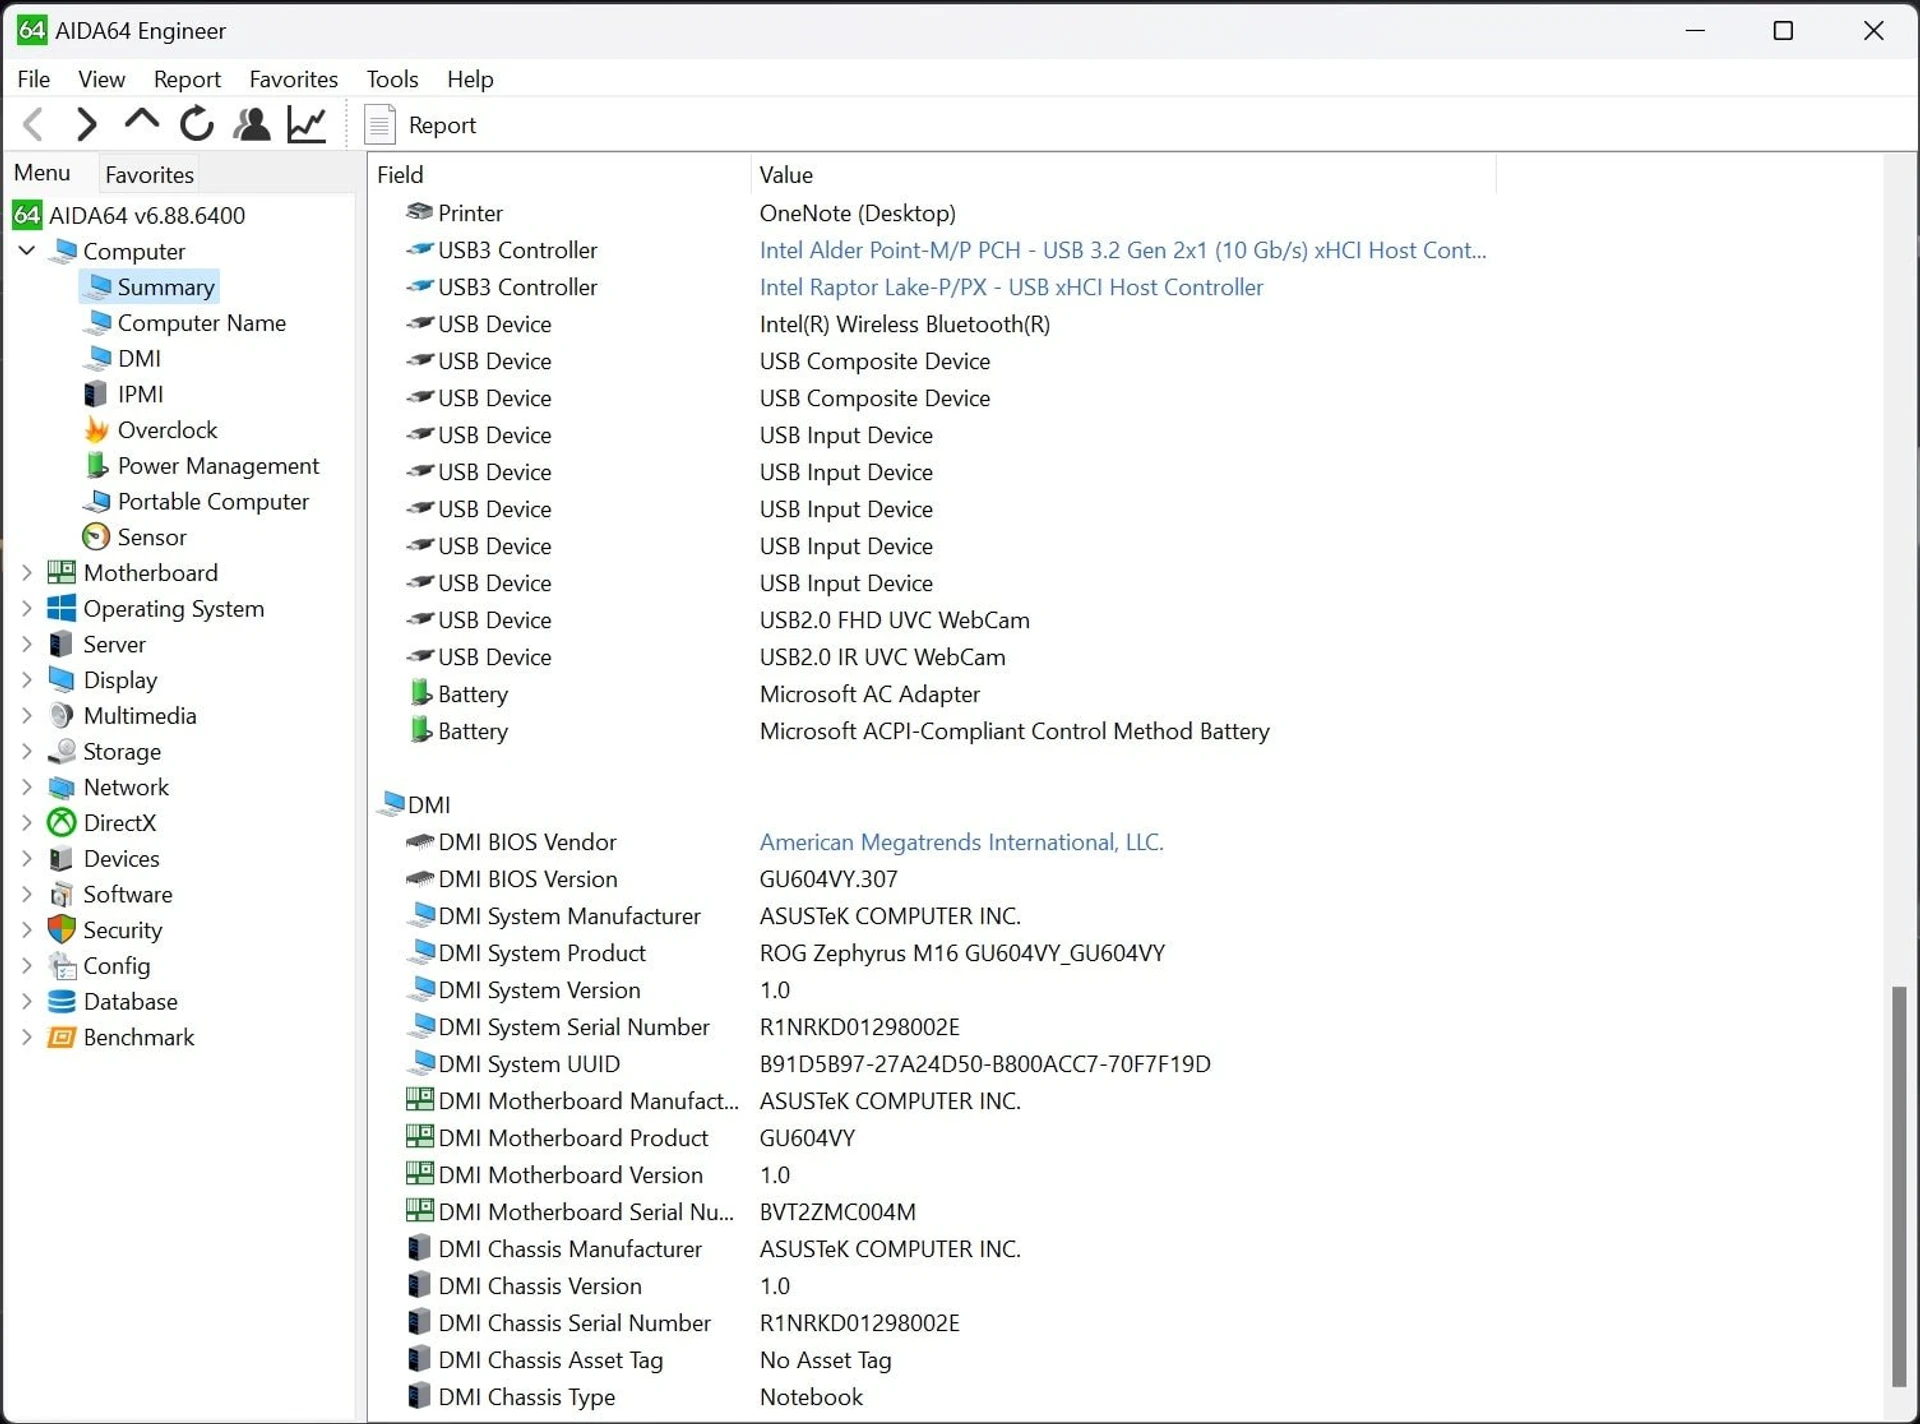
Task: Open the graph chart toolbar icon
Action: click(307, 124)
